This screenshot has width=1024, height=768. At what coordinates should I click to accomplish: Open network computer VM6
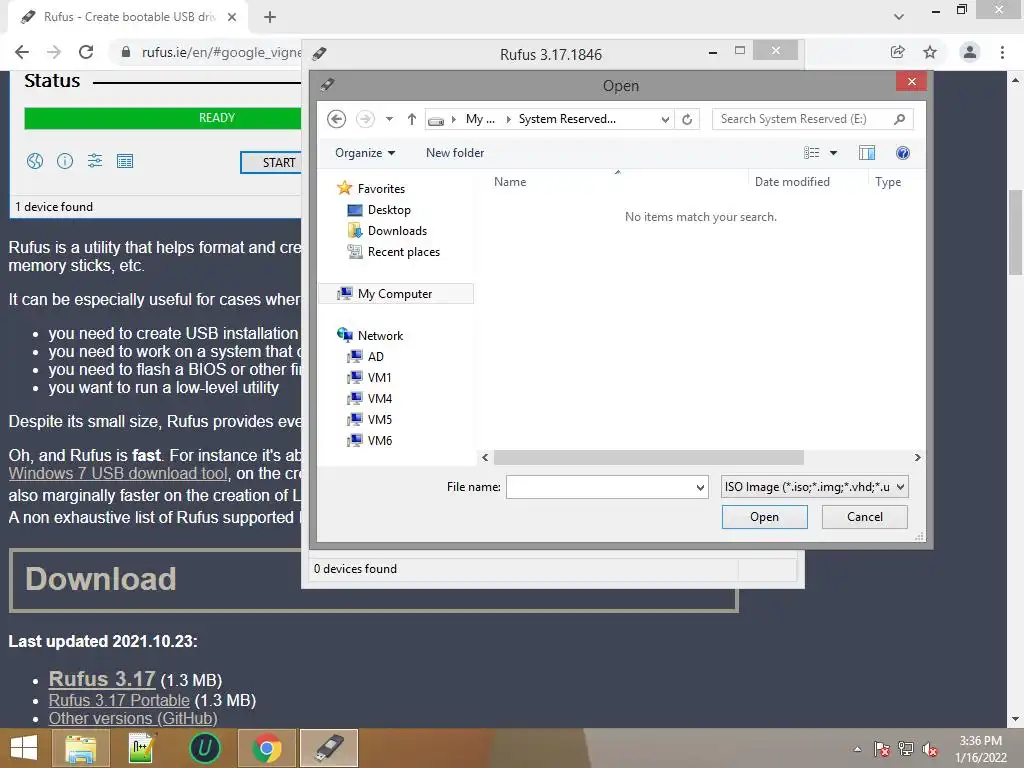(x=379, y=440)
